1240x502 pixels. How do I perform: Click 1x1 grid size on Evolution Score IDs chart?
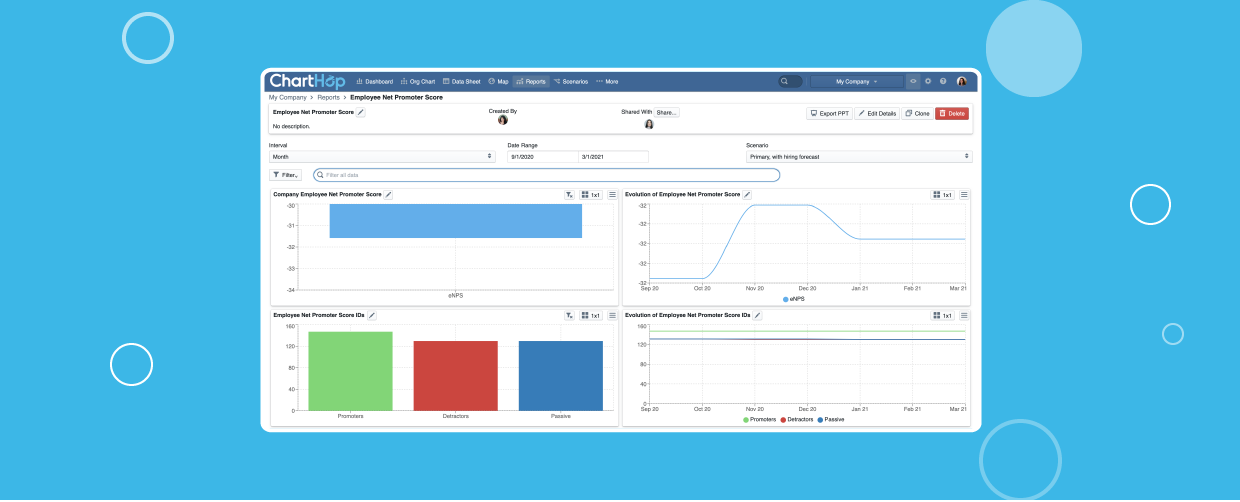pyautogui.click(x=942, y=315)
